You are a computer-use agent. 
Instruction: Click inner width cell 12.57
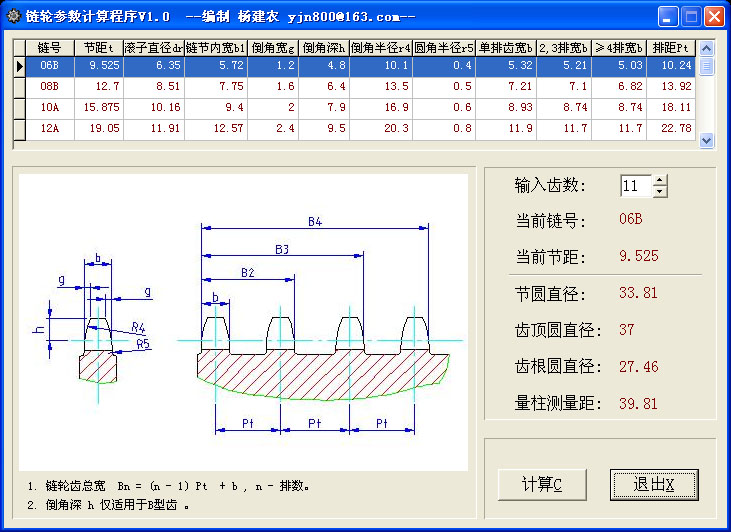point(216,129)
